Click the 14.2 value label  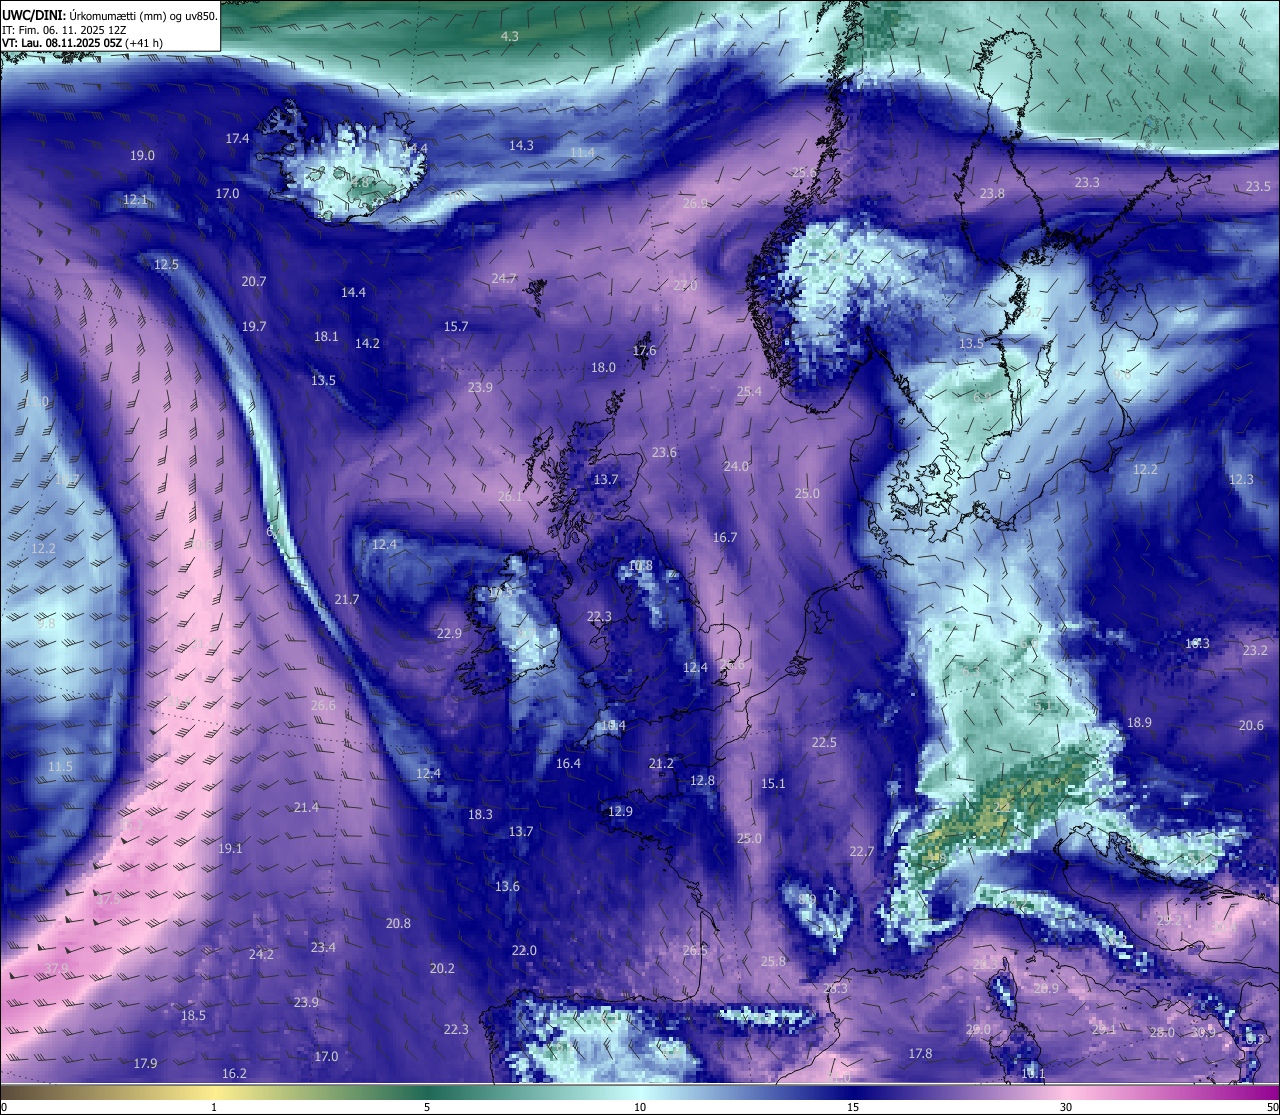click(x=367, y=344)
